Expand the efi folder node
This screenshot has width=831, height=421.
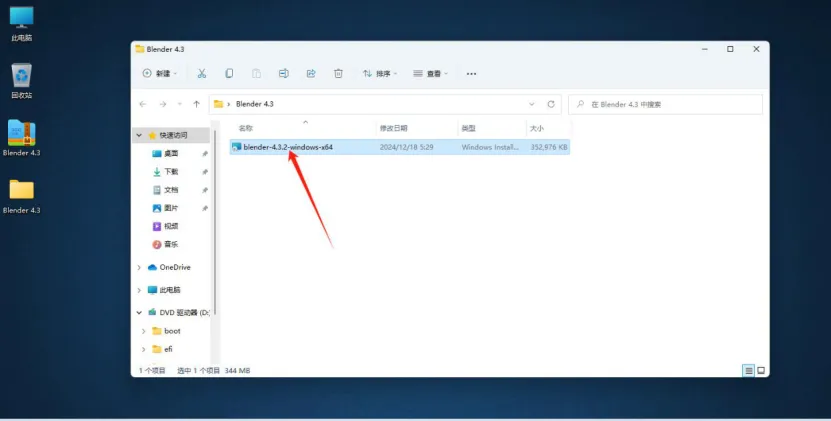tap(144, 349)
